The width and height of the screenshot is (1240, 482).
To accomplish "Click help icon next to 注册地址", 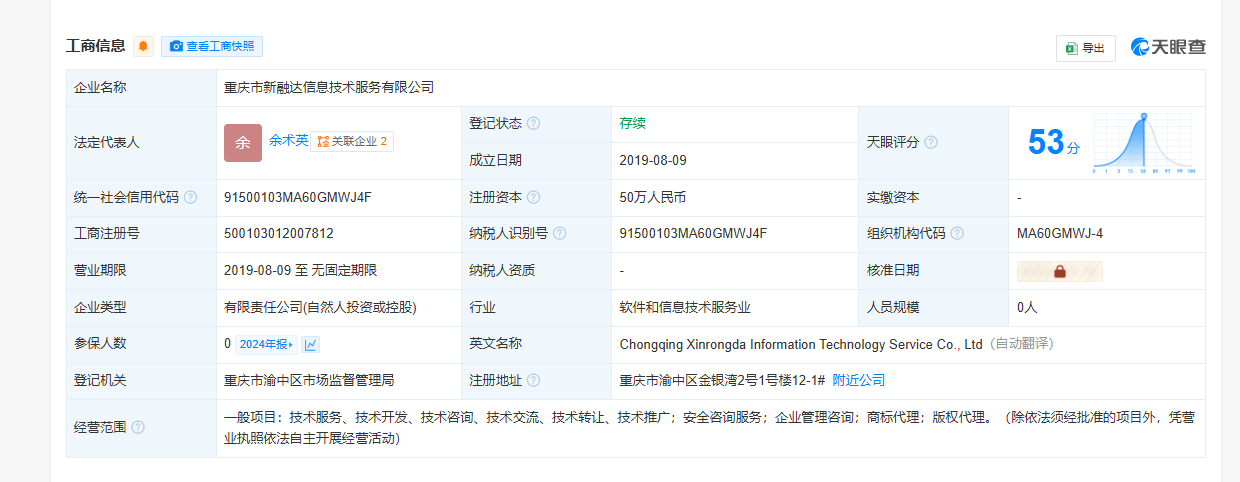I will tap(534, 381).
